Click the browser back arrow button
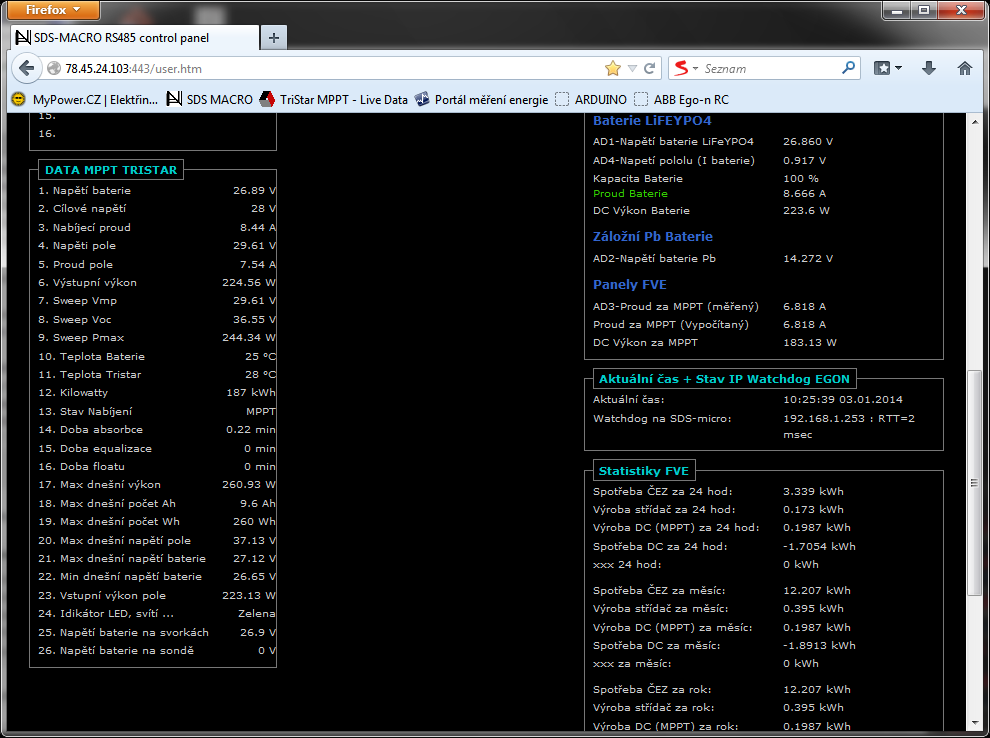Screen dimensions: 990x738 point(26,69)
